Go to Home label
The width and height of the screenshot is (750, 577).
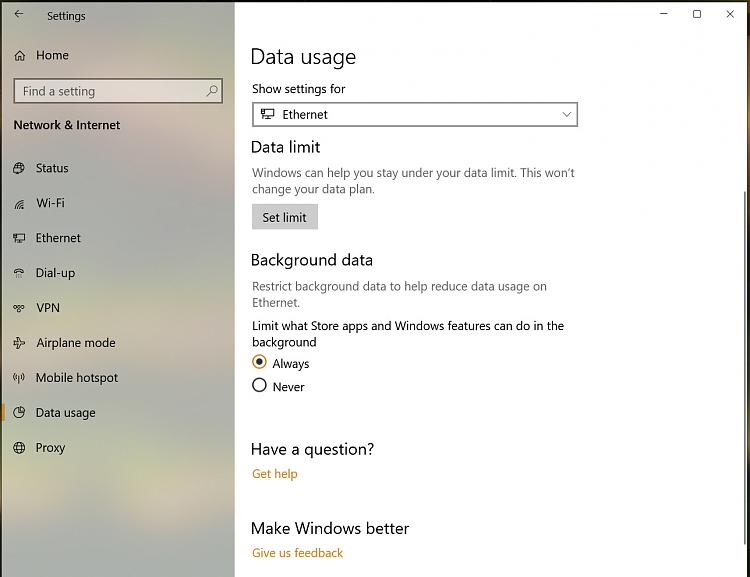coord(52,55)
